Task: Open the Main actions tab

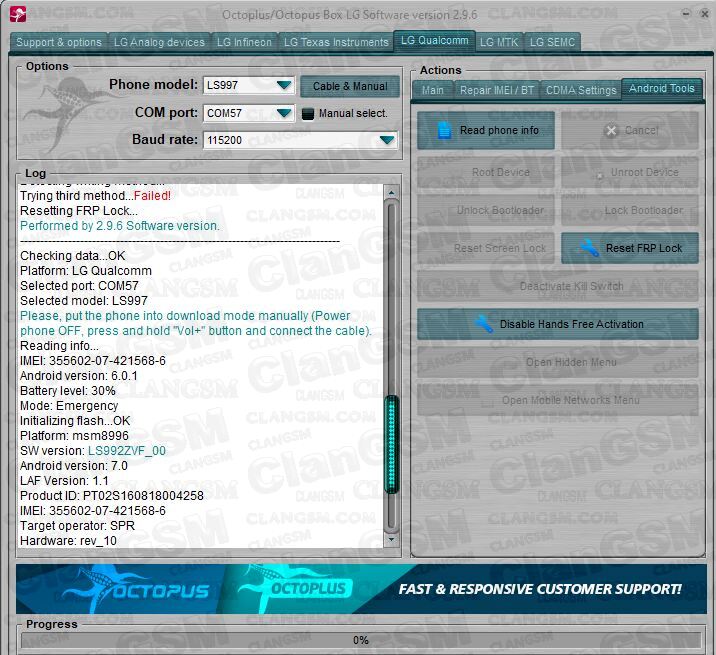Action: click(x=432, y=90)
